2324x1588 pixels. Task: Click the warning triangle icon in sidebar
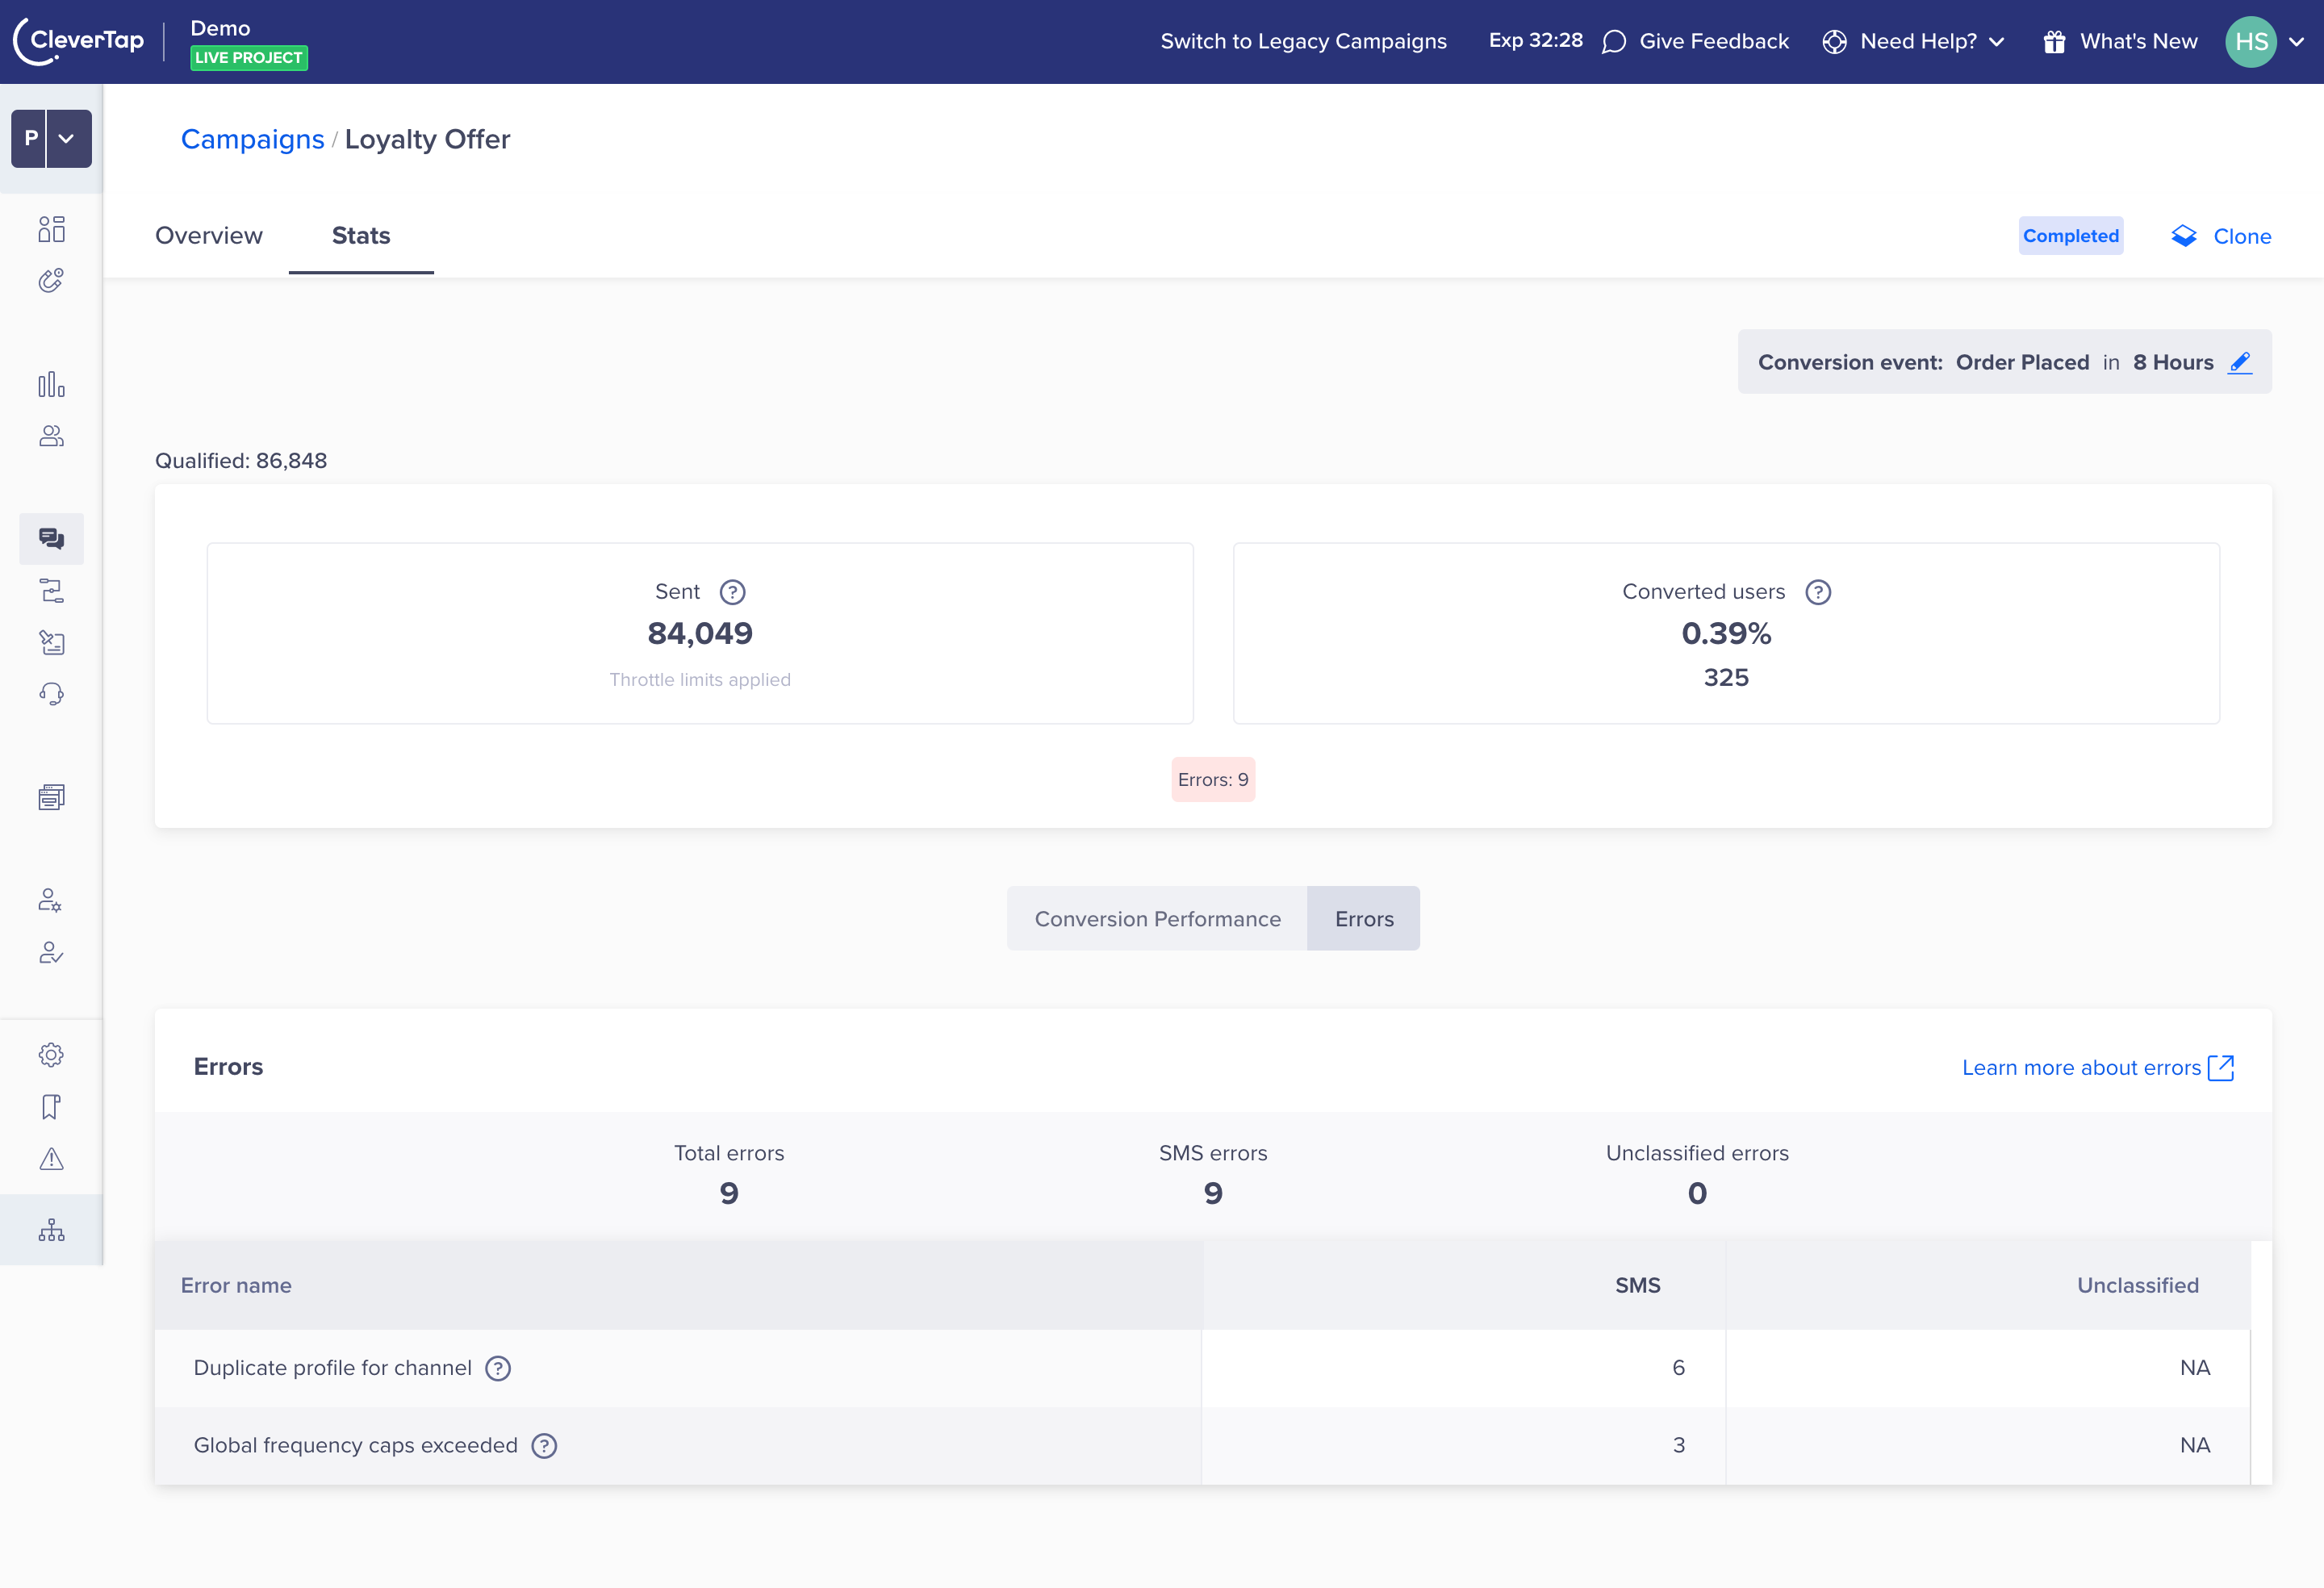(x=51, y=1159)
